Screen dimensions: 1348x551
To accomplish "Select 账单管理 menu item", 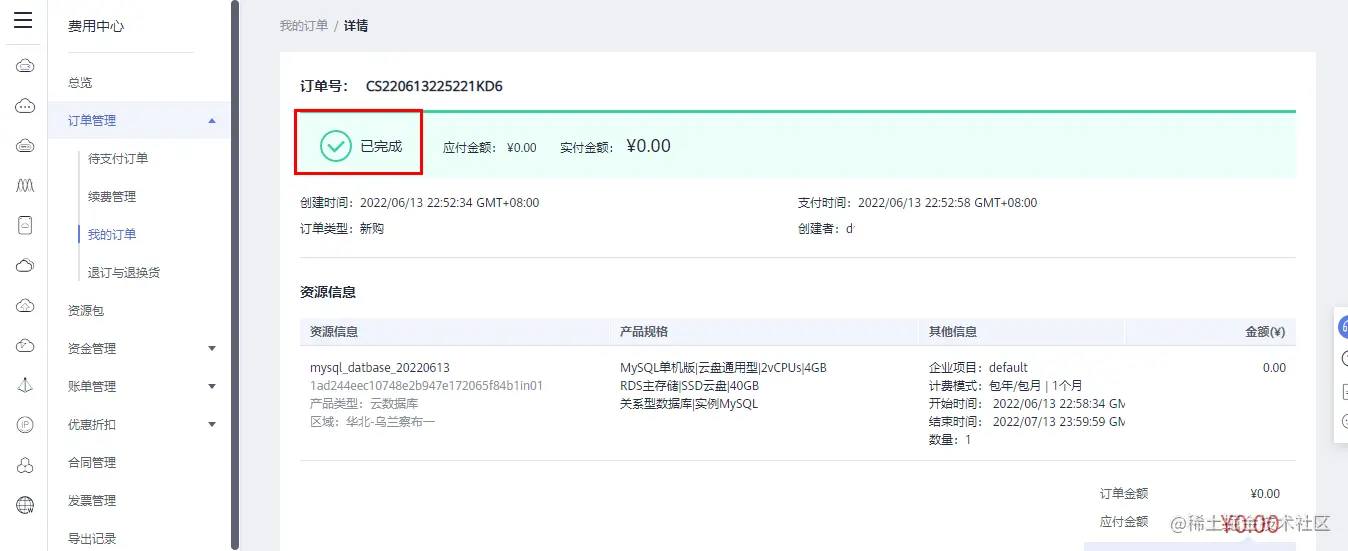I will 92,387.
